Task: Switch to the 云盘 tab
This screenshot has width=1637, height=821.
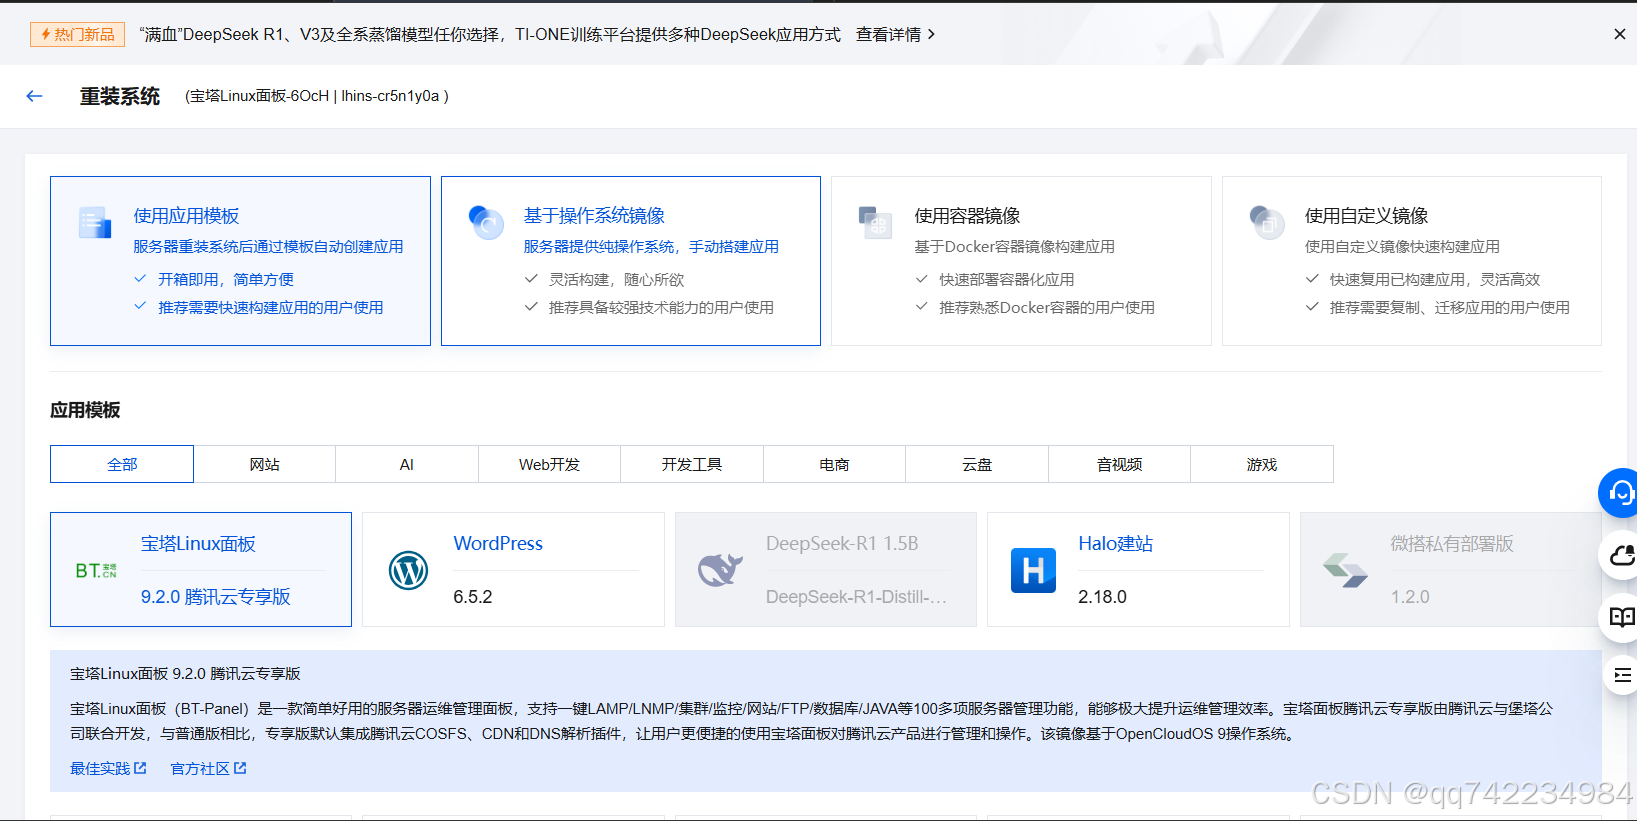Action: tap(977, 464)
